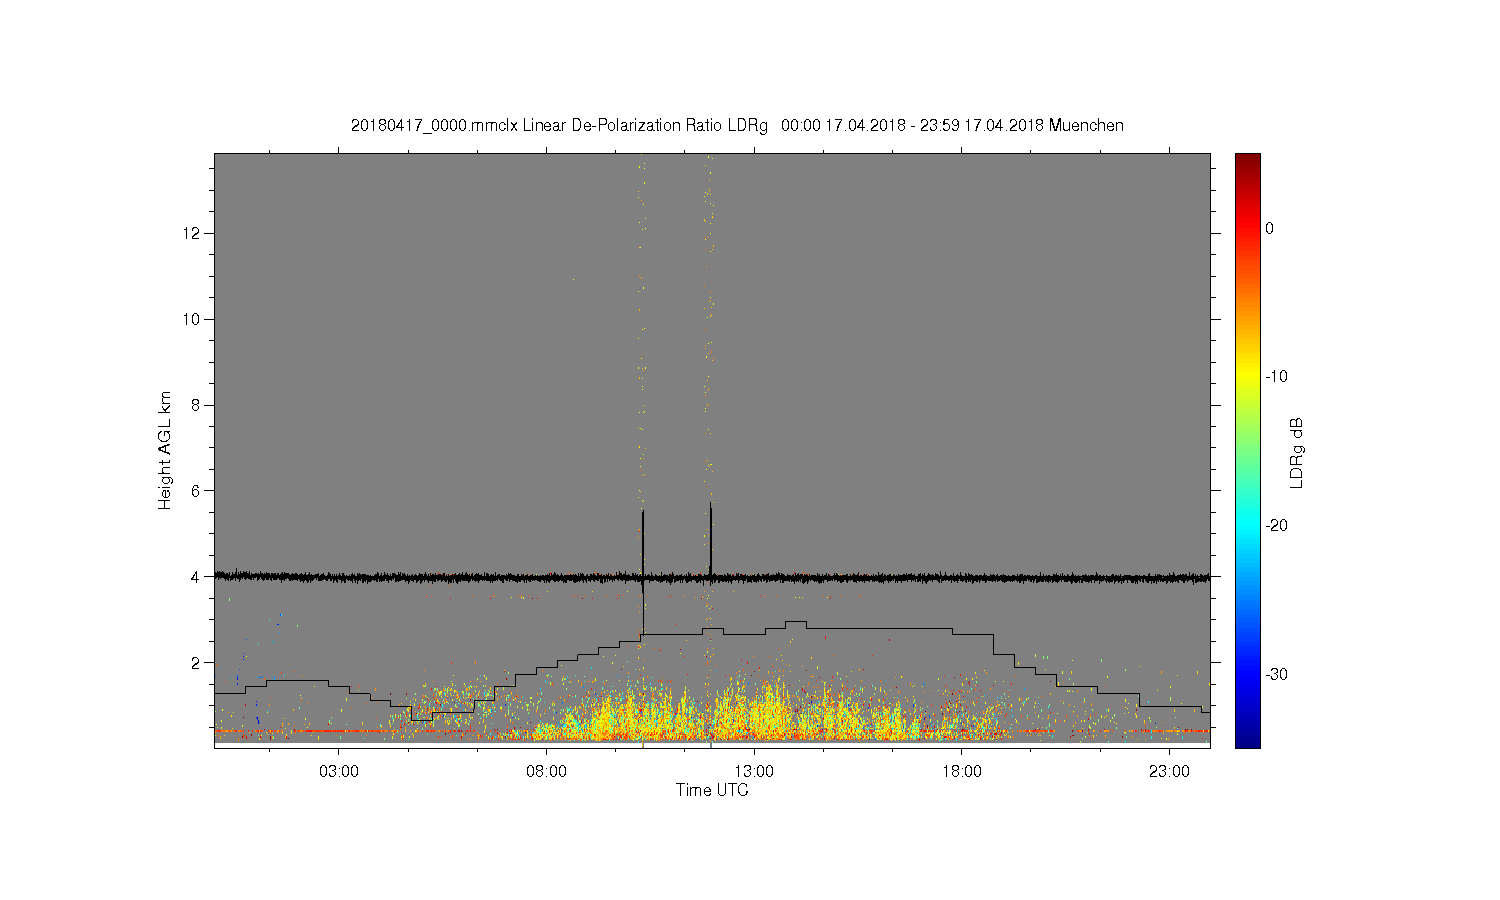
Task: Click the 'LDRg dB' colorbar label
Action: [x=1297, y=452]
